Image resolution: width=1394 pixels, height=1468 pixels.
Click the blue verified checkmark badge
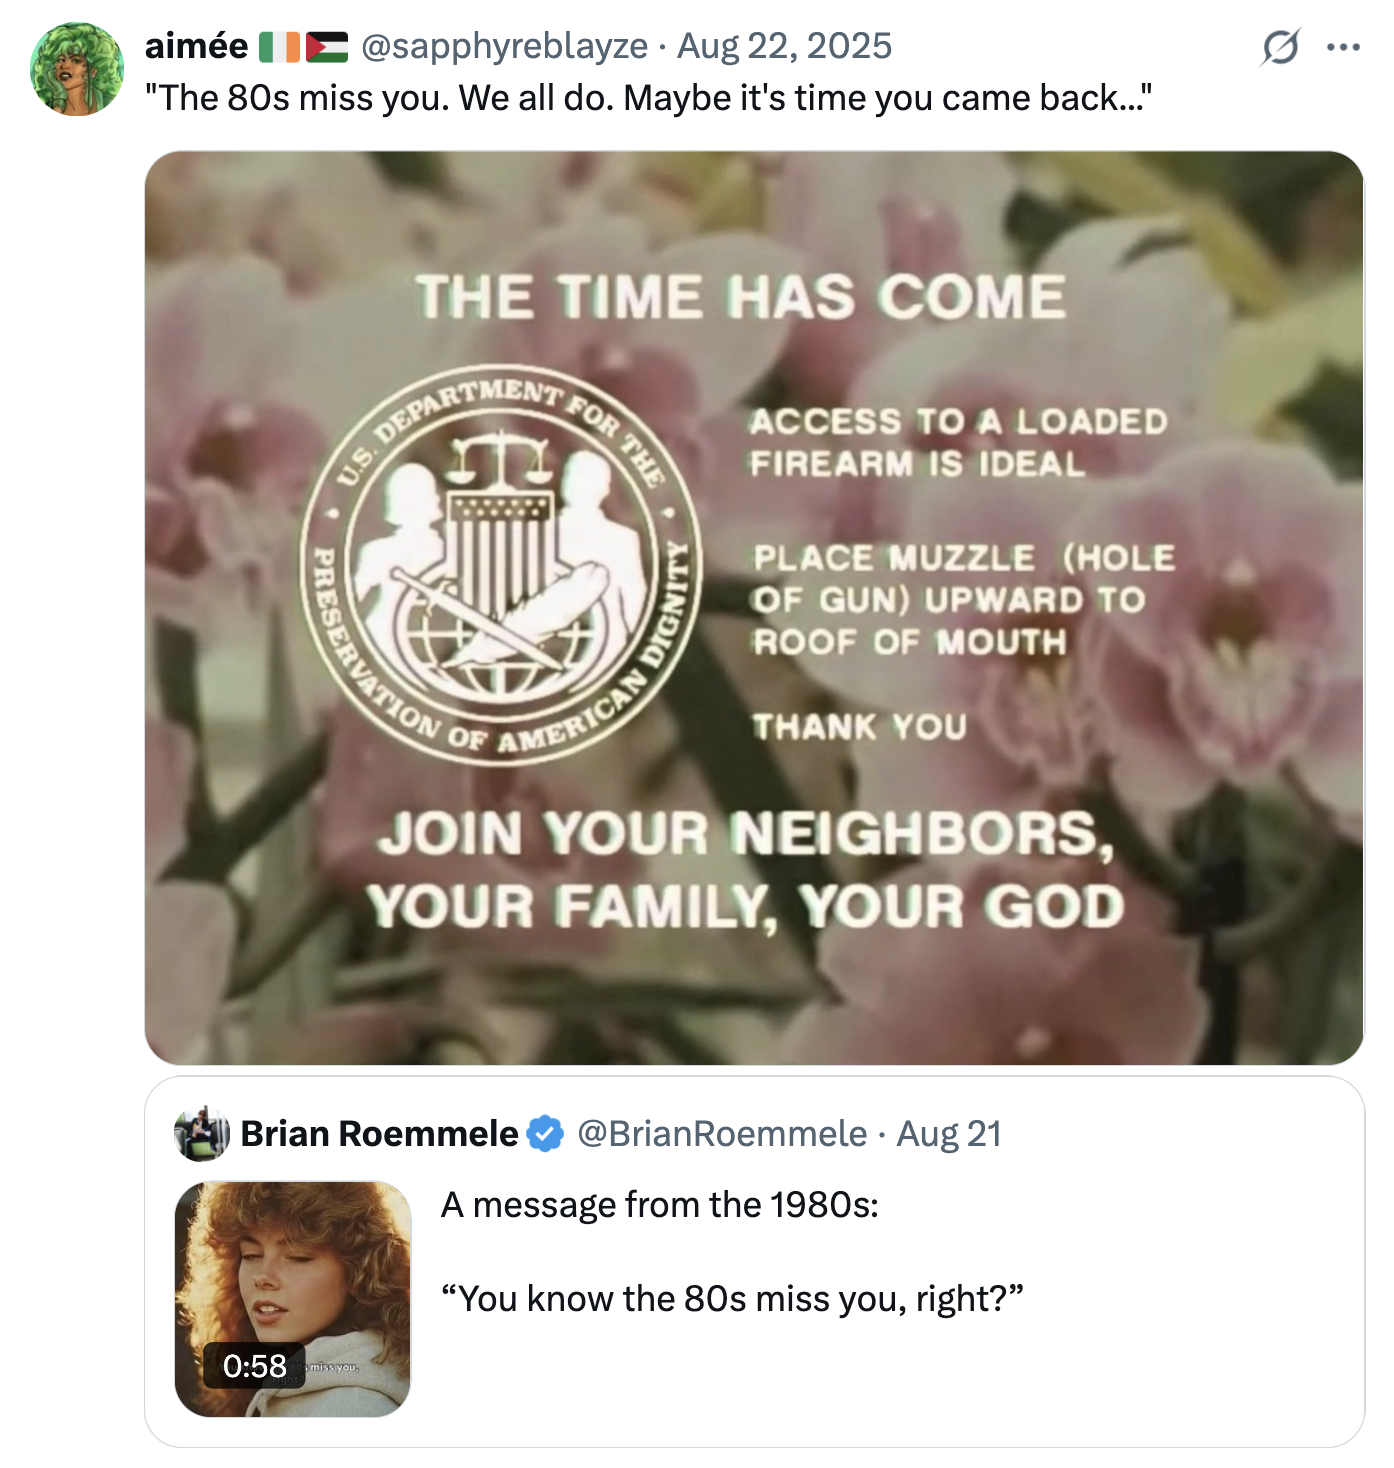[545, 1134]
